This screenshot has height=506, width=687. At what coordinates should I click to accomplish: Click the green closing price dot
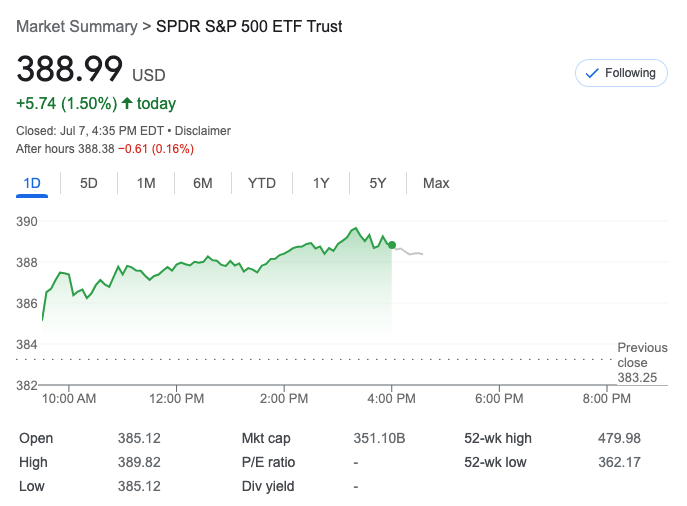click(x=392, y=245)
